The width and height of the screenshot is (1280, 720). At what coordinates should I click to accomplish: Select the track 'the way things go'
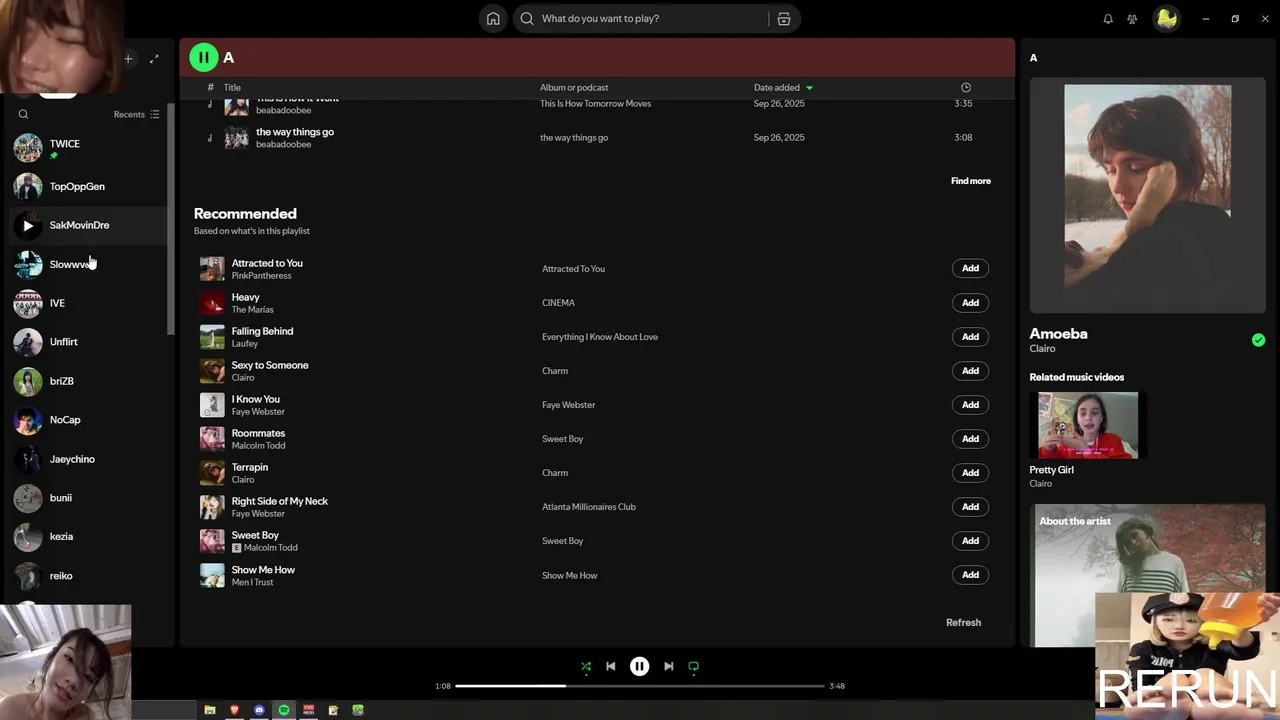pos(597,138)
